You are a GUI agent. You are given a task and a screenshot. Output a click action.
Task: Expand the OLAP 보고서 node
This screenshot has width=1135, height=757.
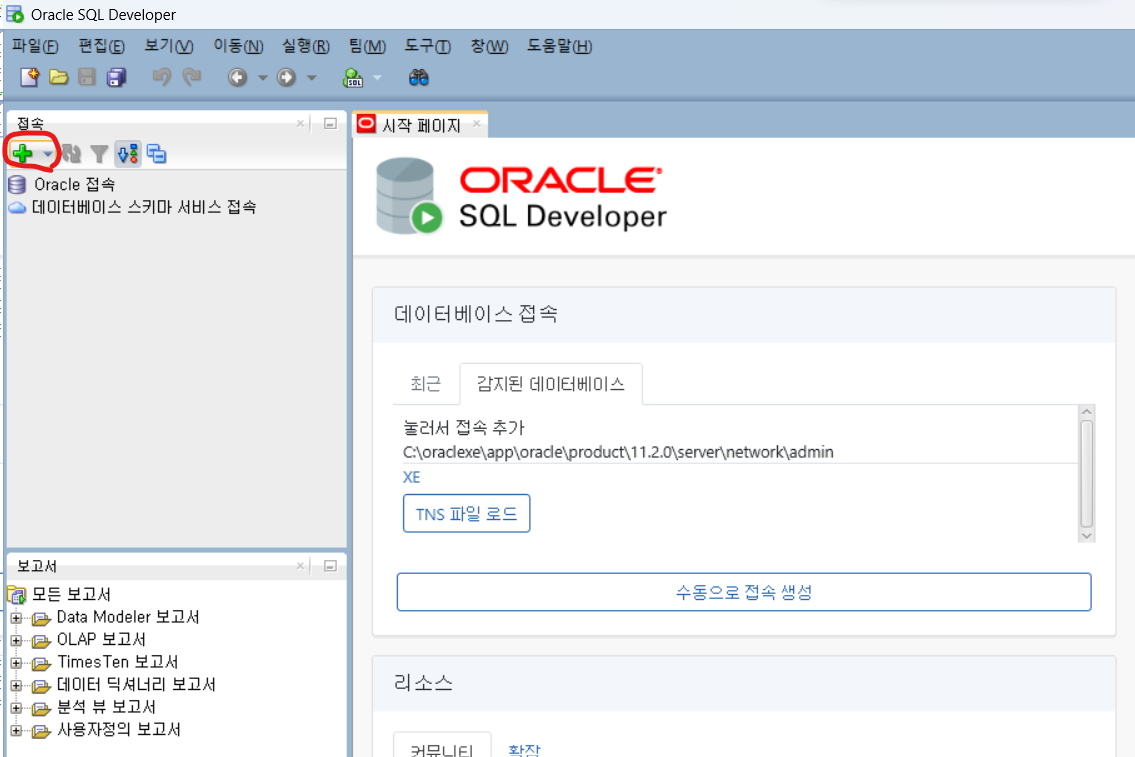[17, 640]
